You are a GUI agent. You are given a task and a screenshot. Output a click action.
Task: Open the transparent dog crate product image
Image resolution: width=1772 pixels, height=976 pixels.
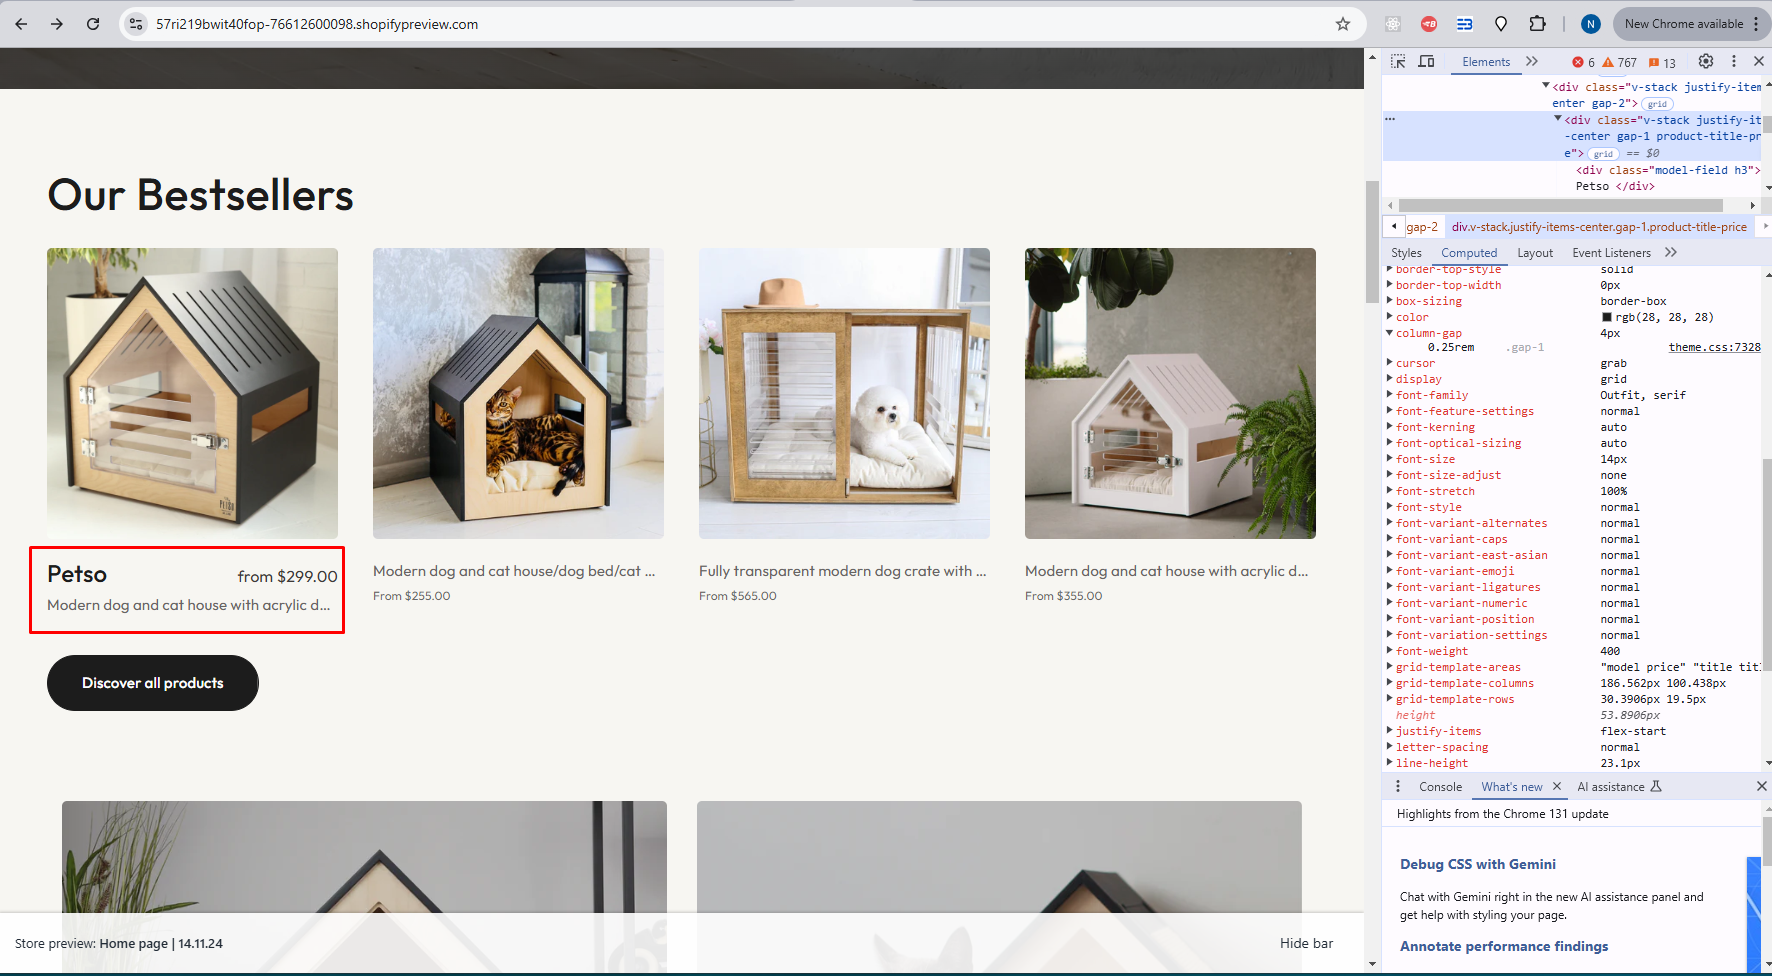pos(844,393)
